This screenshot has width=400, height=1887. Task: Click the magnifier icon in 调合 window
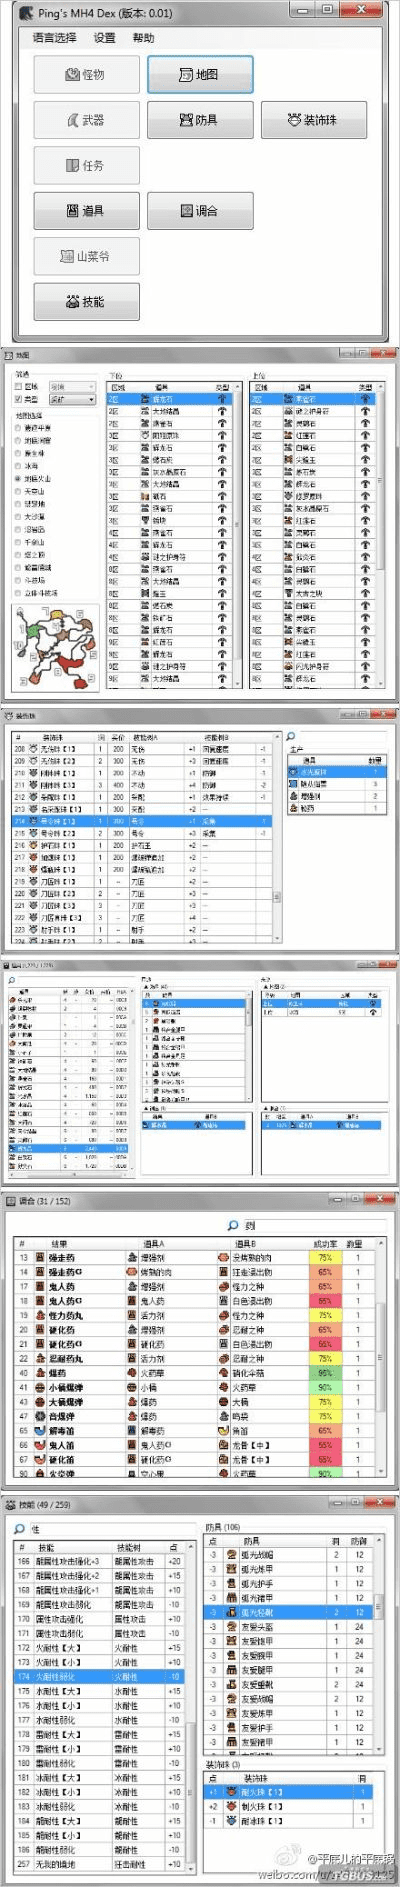[x=232, y=1226]
